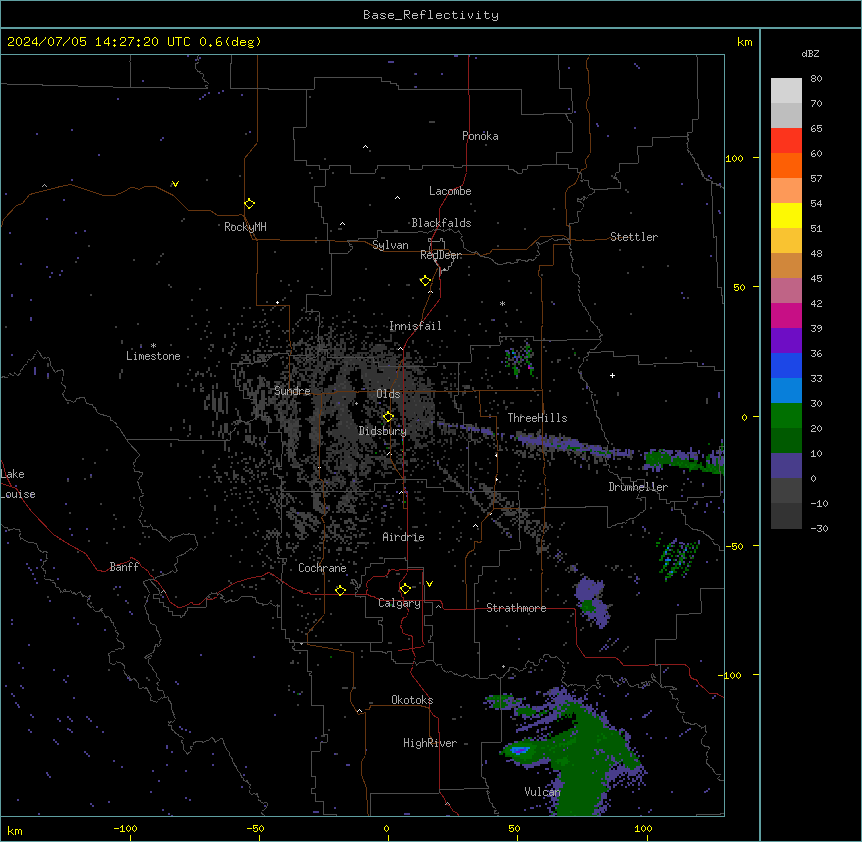This screenshot has width=862, height=842.
Task: Click the Sundre town label
Action: pos(292,391)
